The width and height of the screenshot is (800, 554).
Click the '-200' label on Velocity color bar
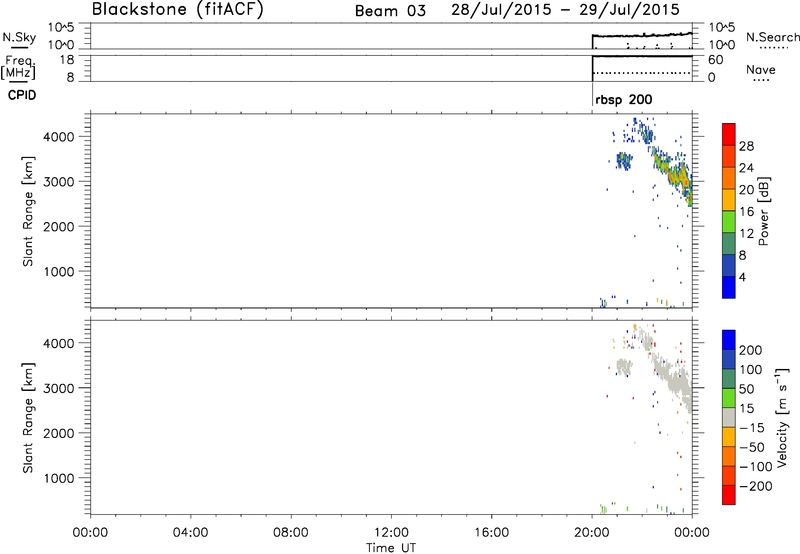[x=756, y=486]
